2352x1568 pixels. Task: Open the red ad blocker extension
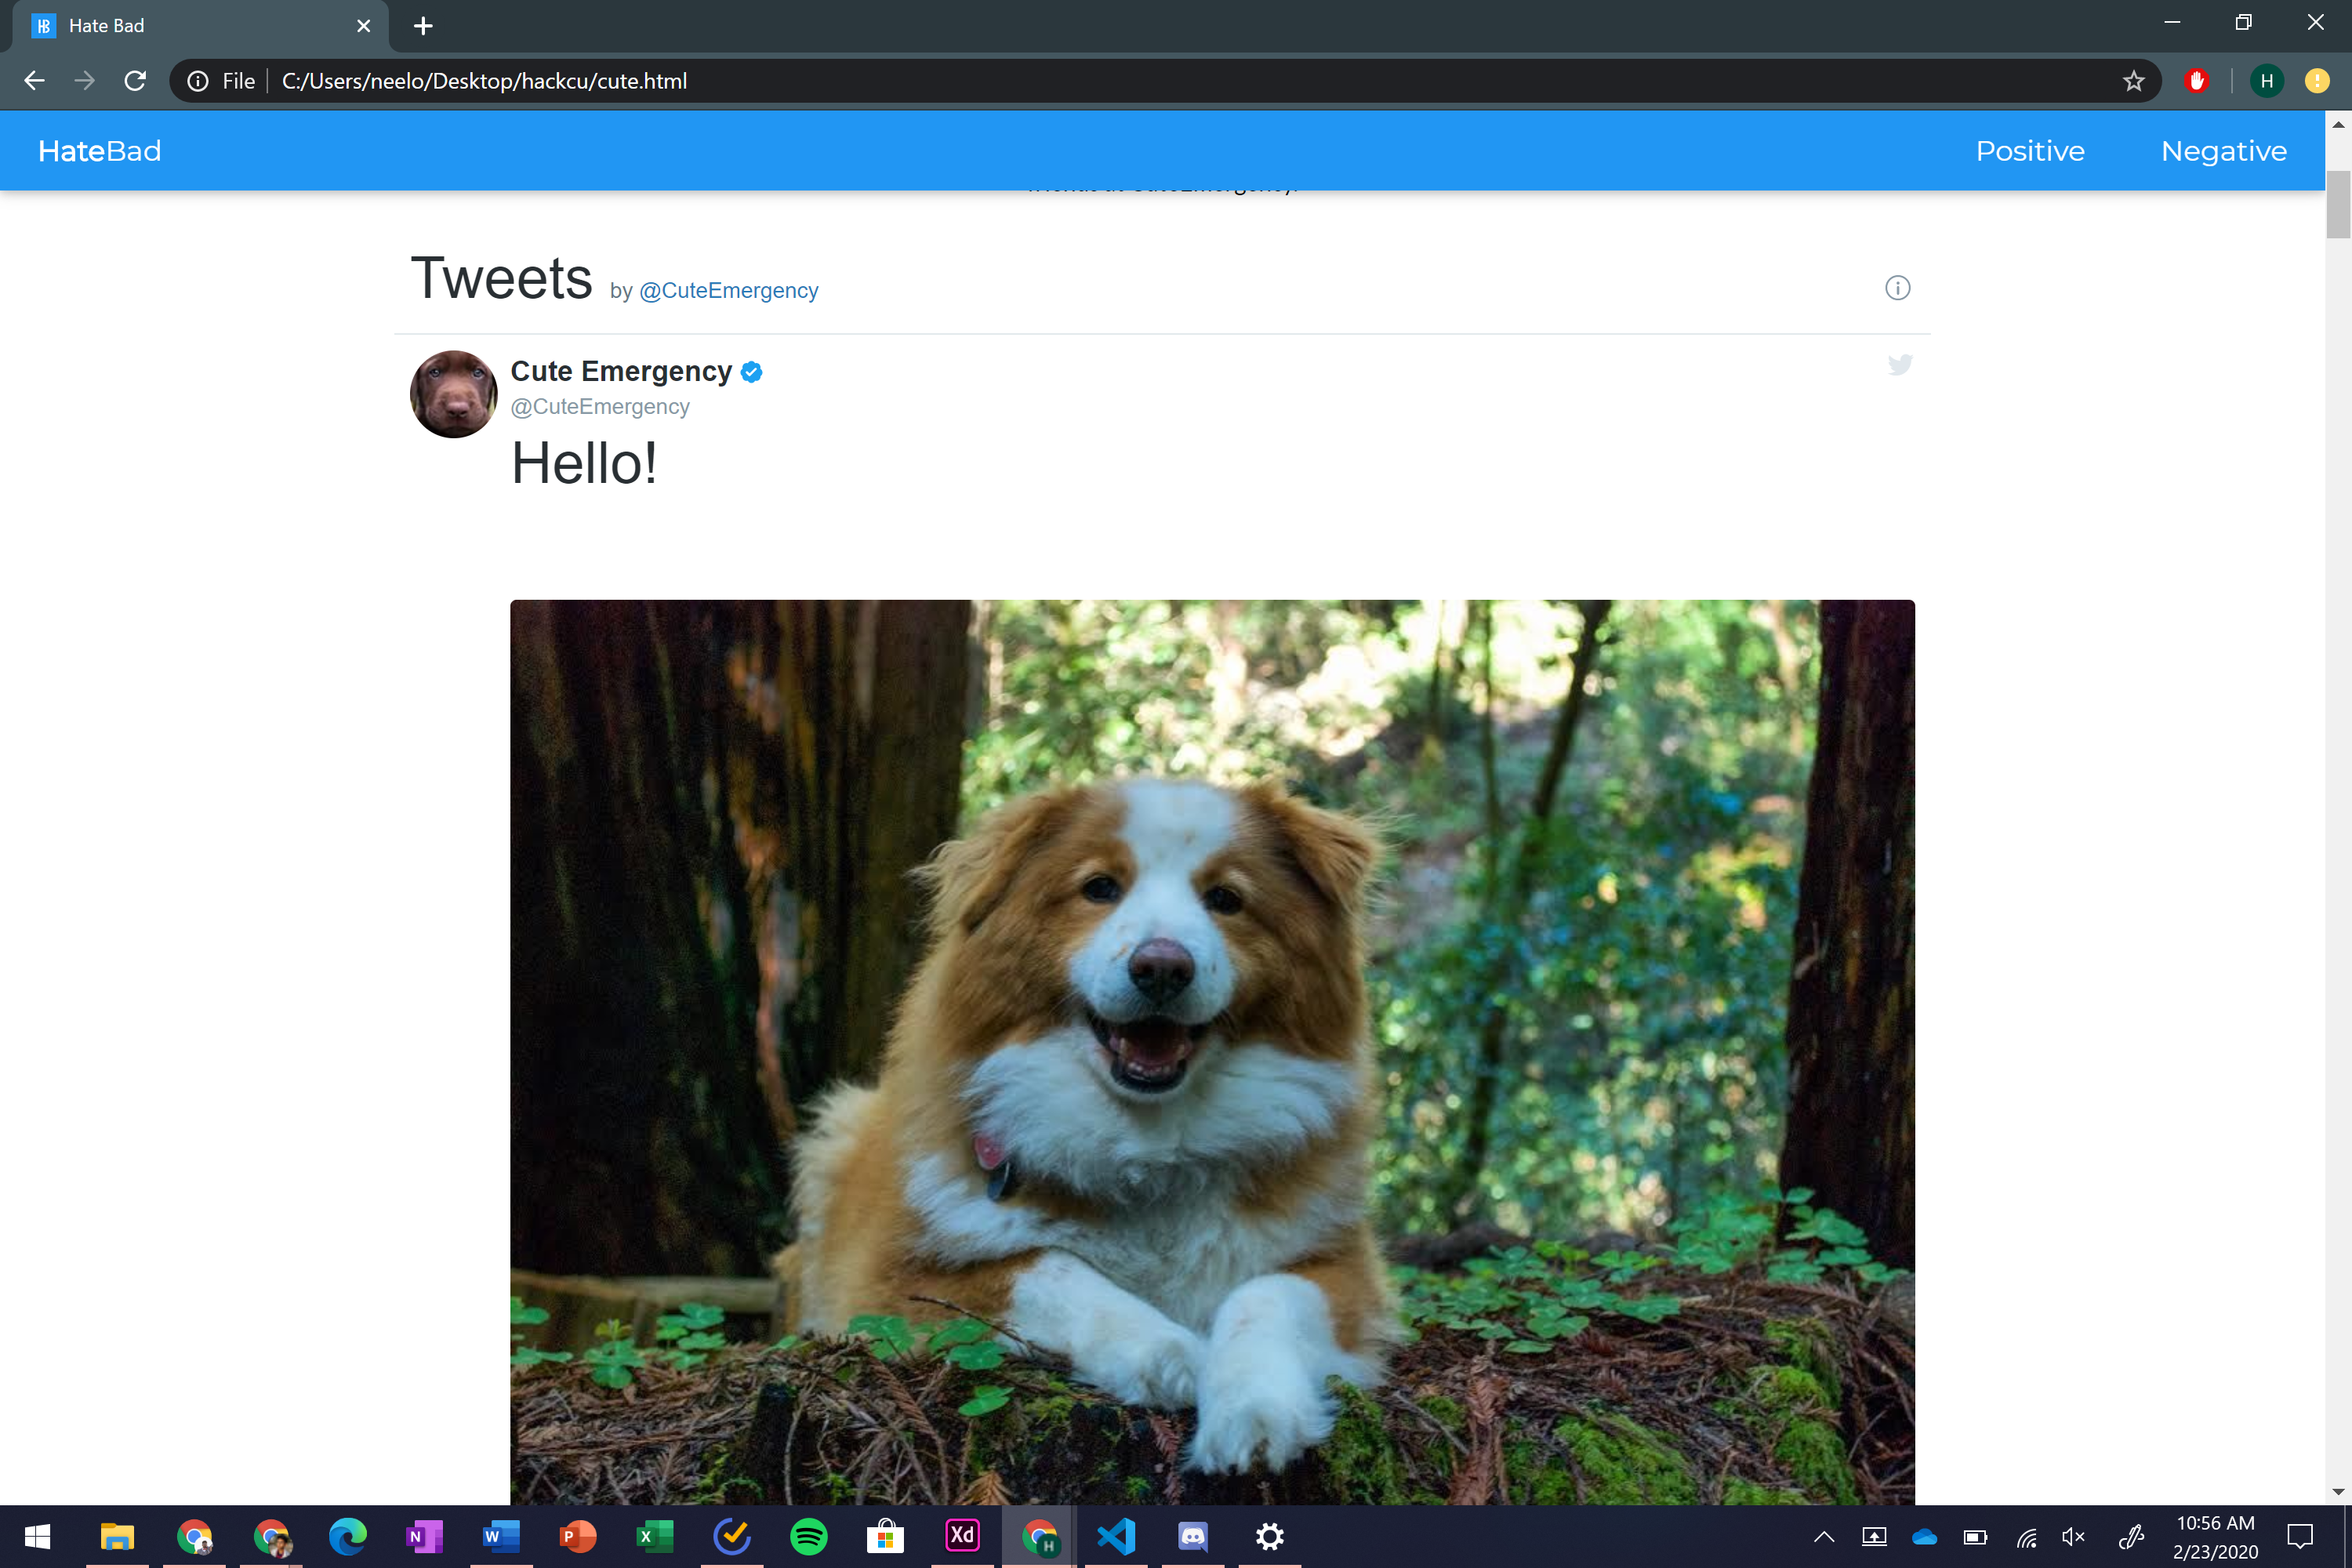(x=2196, y=81)
